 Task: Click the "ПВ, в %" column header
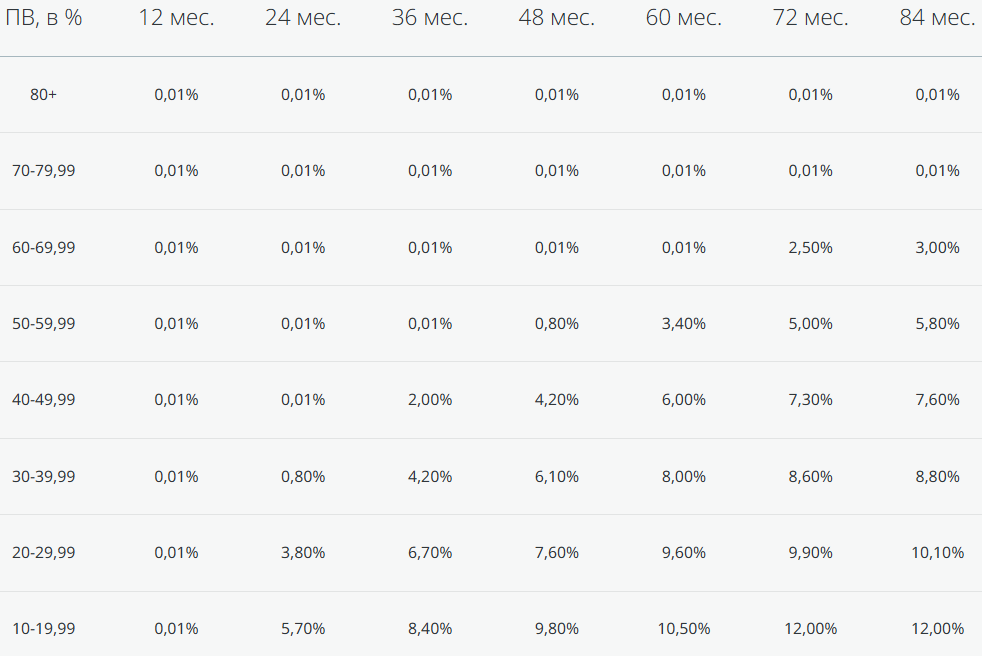click(x=44, y=18)
